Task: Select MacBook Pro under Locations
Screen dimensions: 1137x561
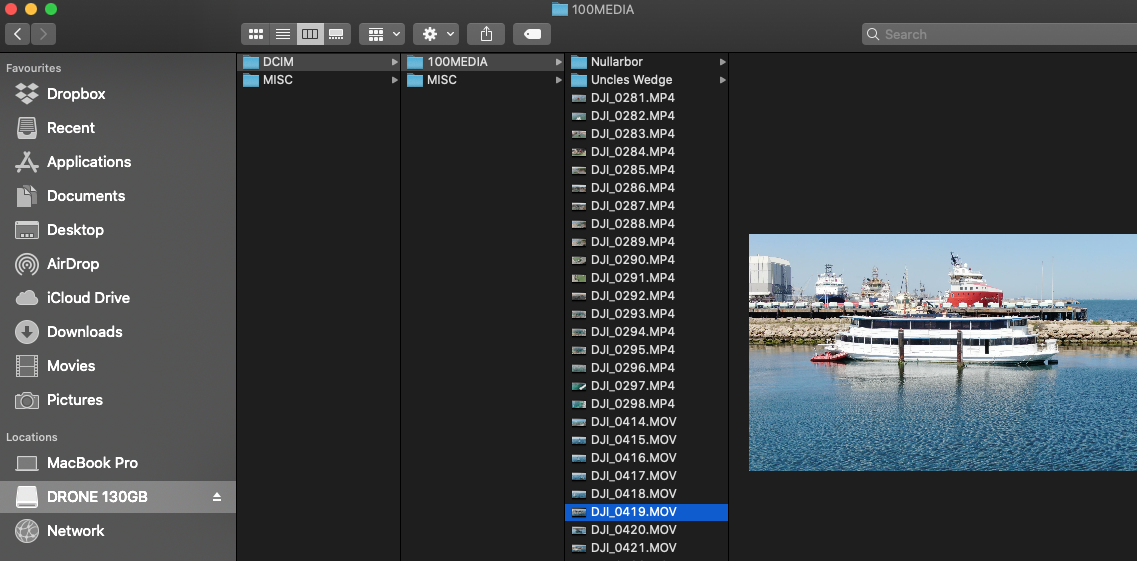Action: click(x=92, y=463)
